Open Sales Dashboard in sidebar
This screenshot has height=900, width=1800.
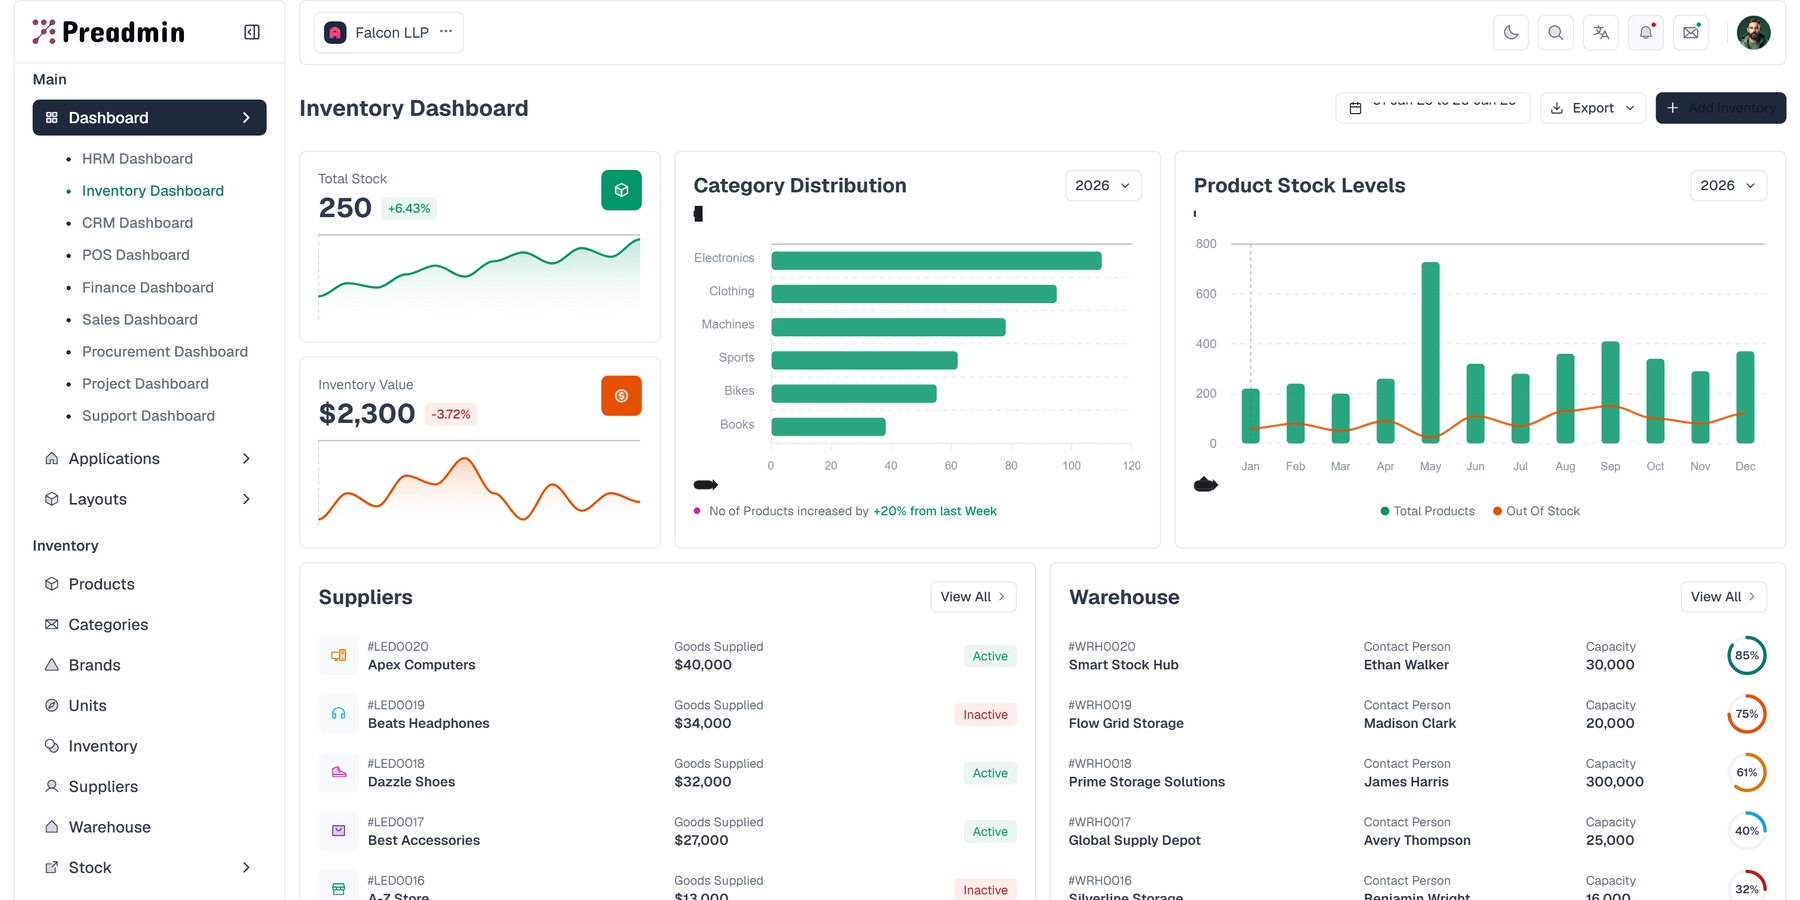(140, 320)
